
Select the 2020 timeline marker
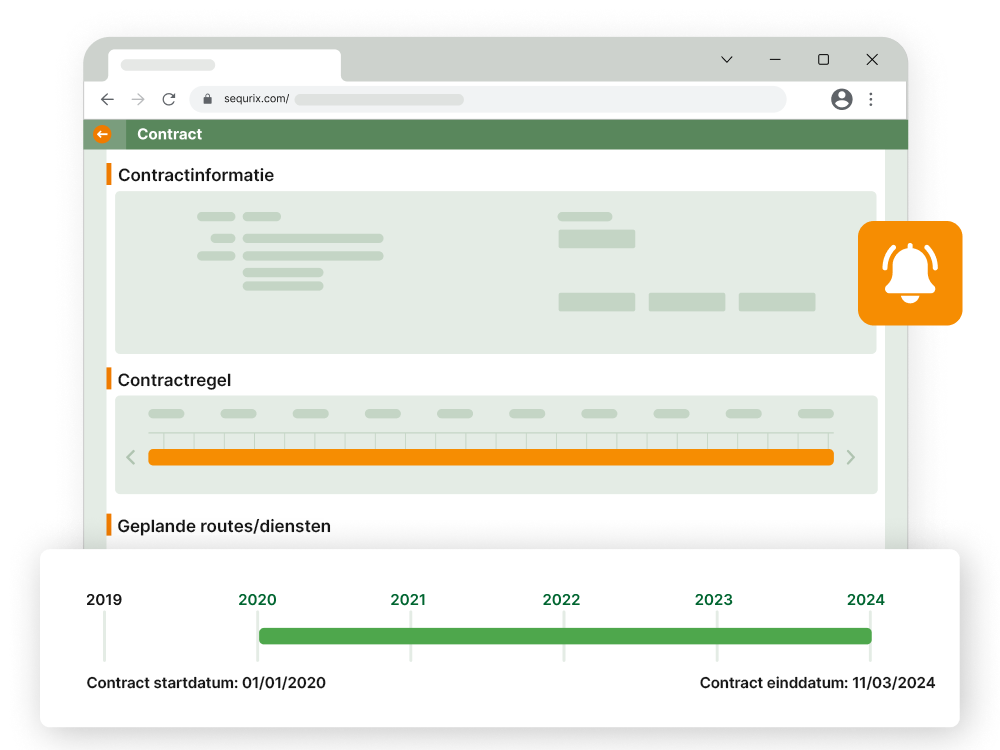[257, 599]
